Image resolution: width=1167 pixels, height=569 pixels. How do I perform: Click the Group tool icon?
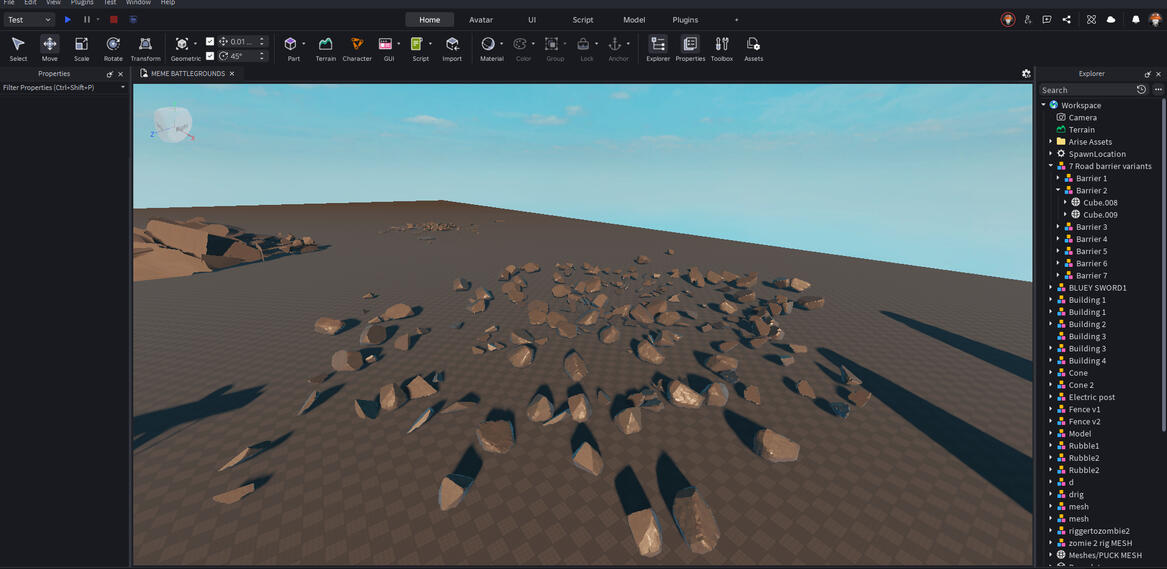(551, 45)
